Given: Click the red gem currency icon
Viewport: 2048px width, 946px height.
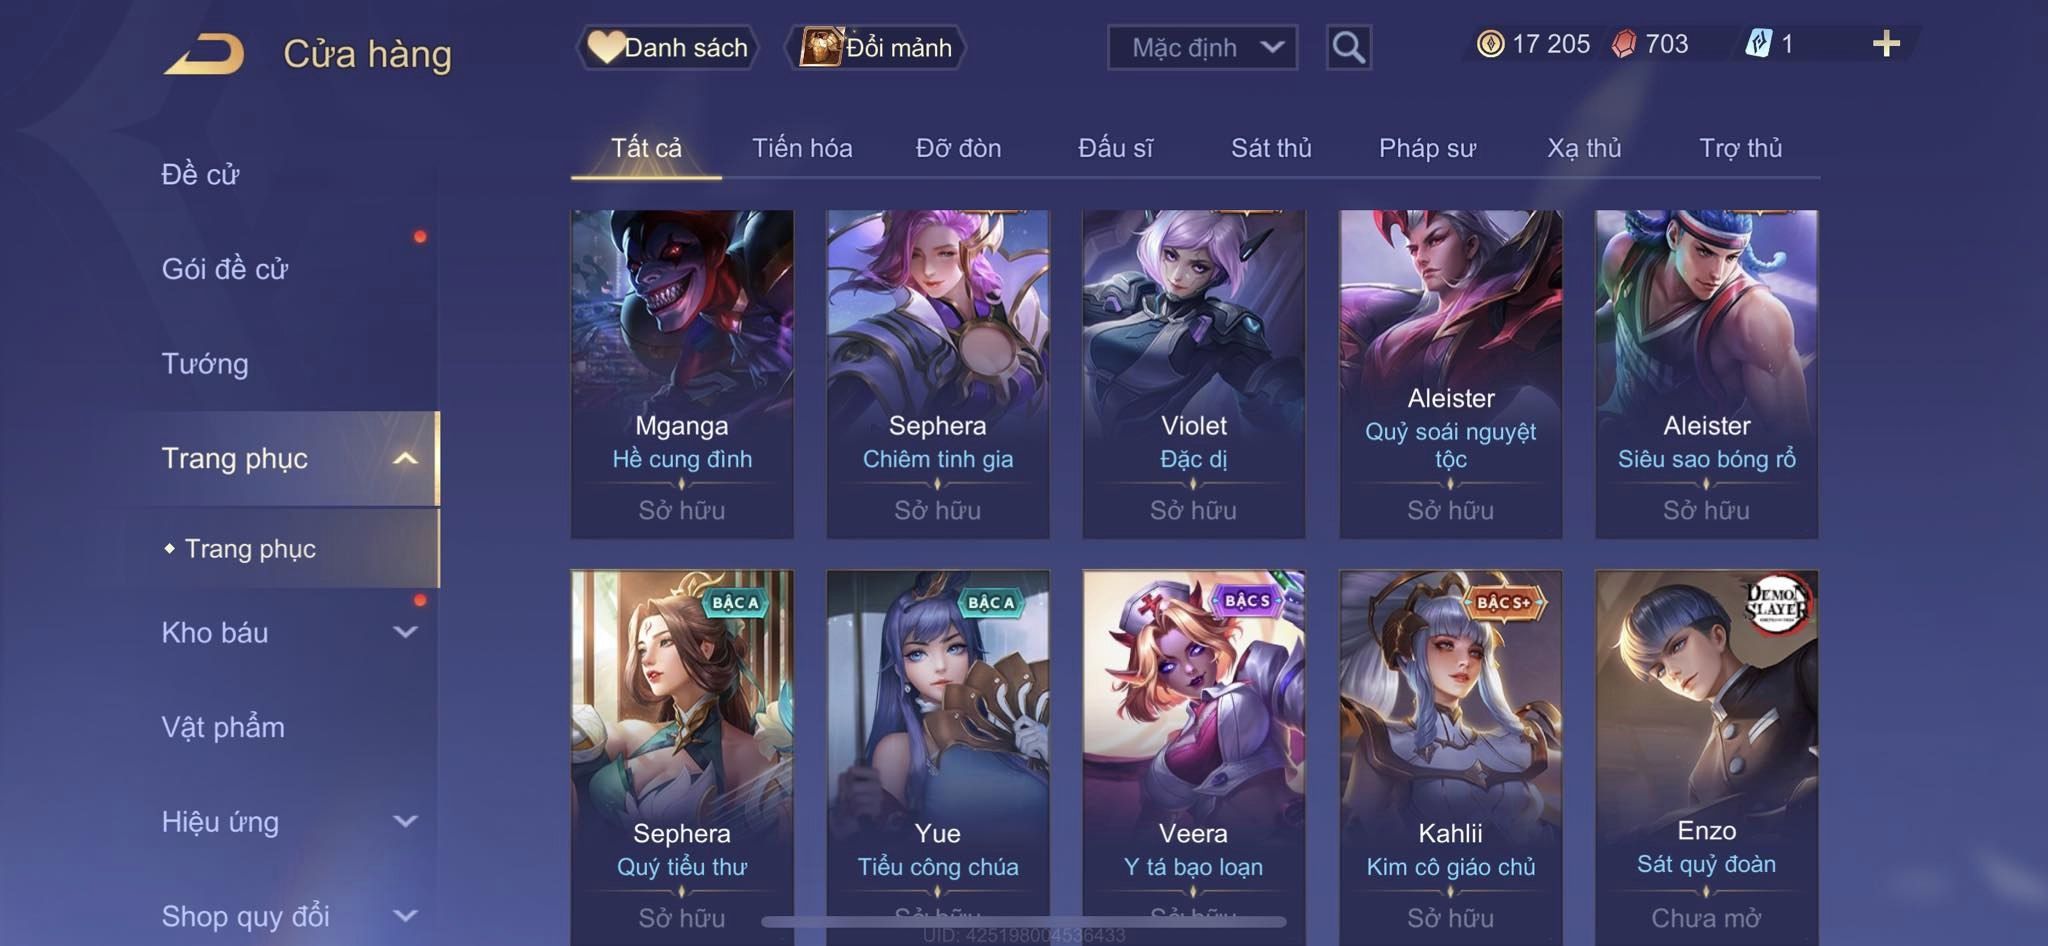Looking at the screenshot, I should pyautogui.click(x=1624, y=44).
